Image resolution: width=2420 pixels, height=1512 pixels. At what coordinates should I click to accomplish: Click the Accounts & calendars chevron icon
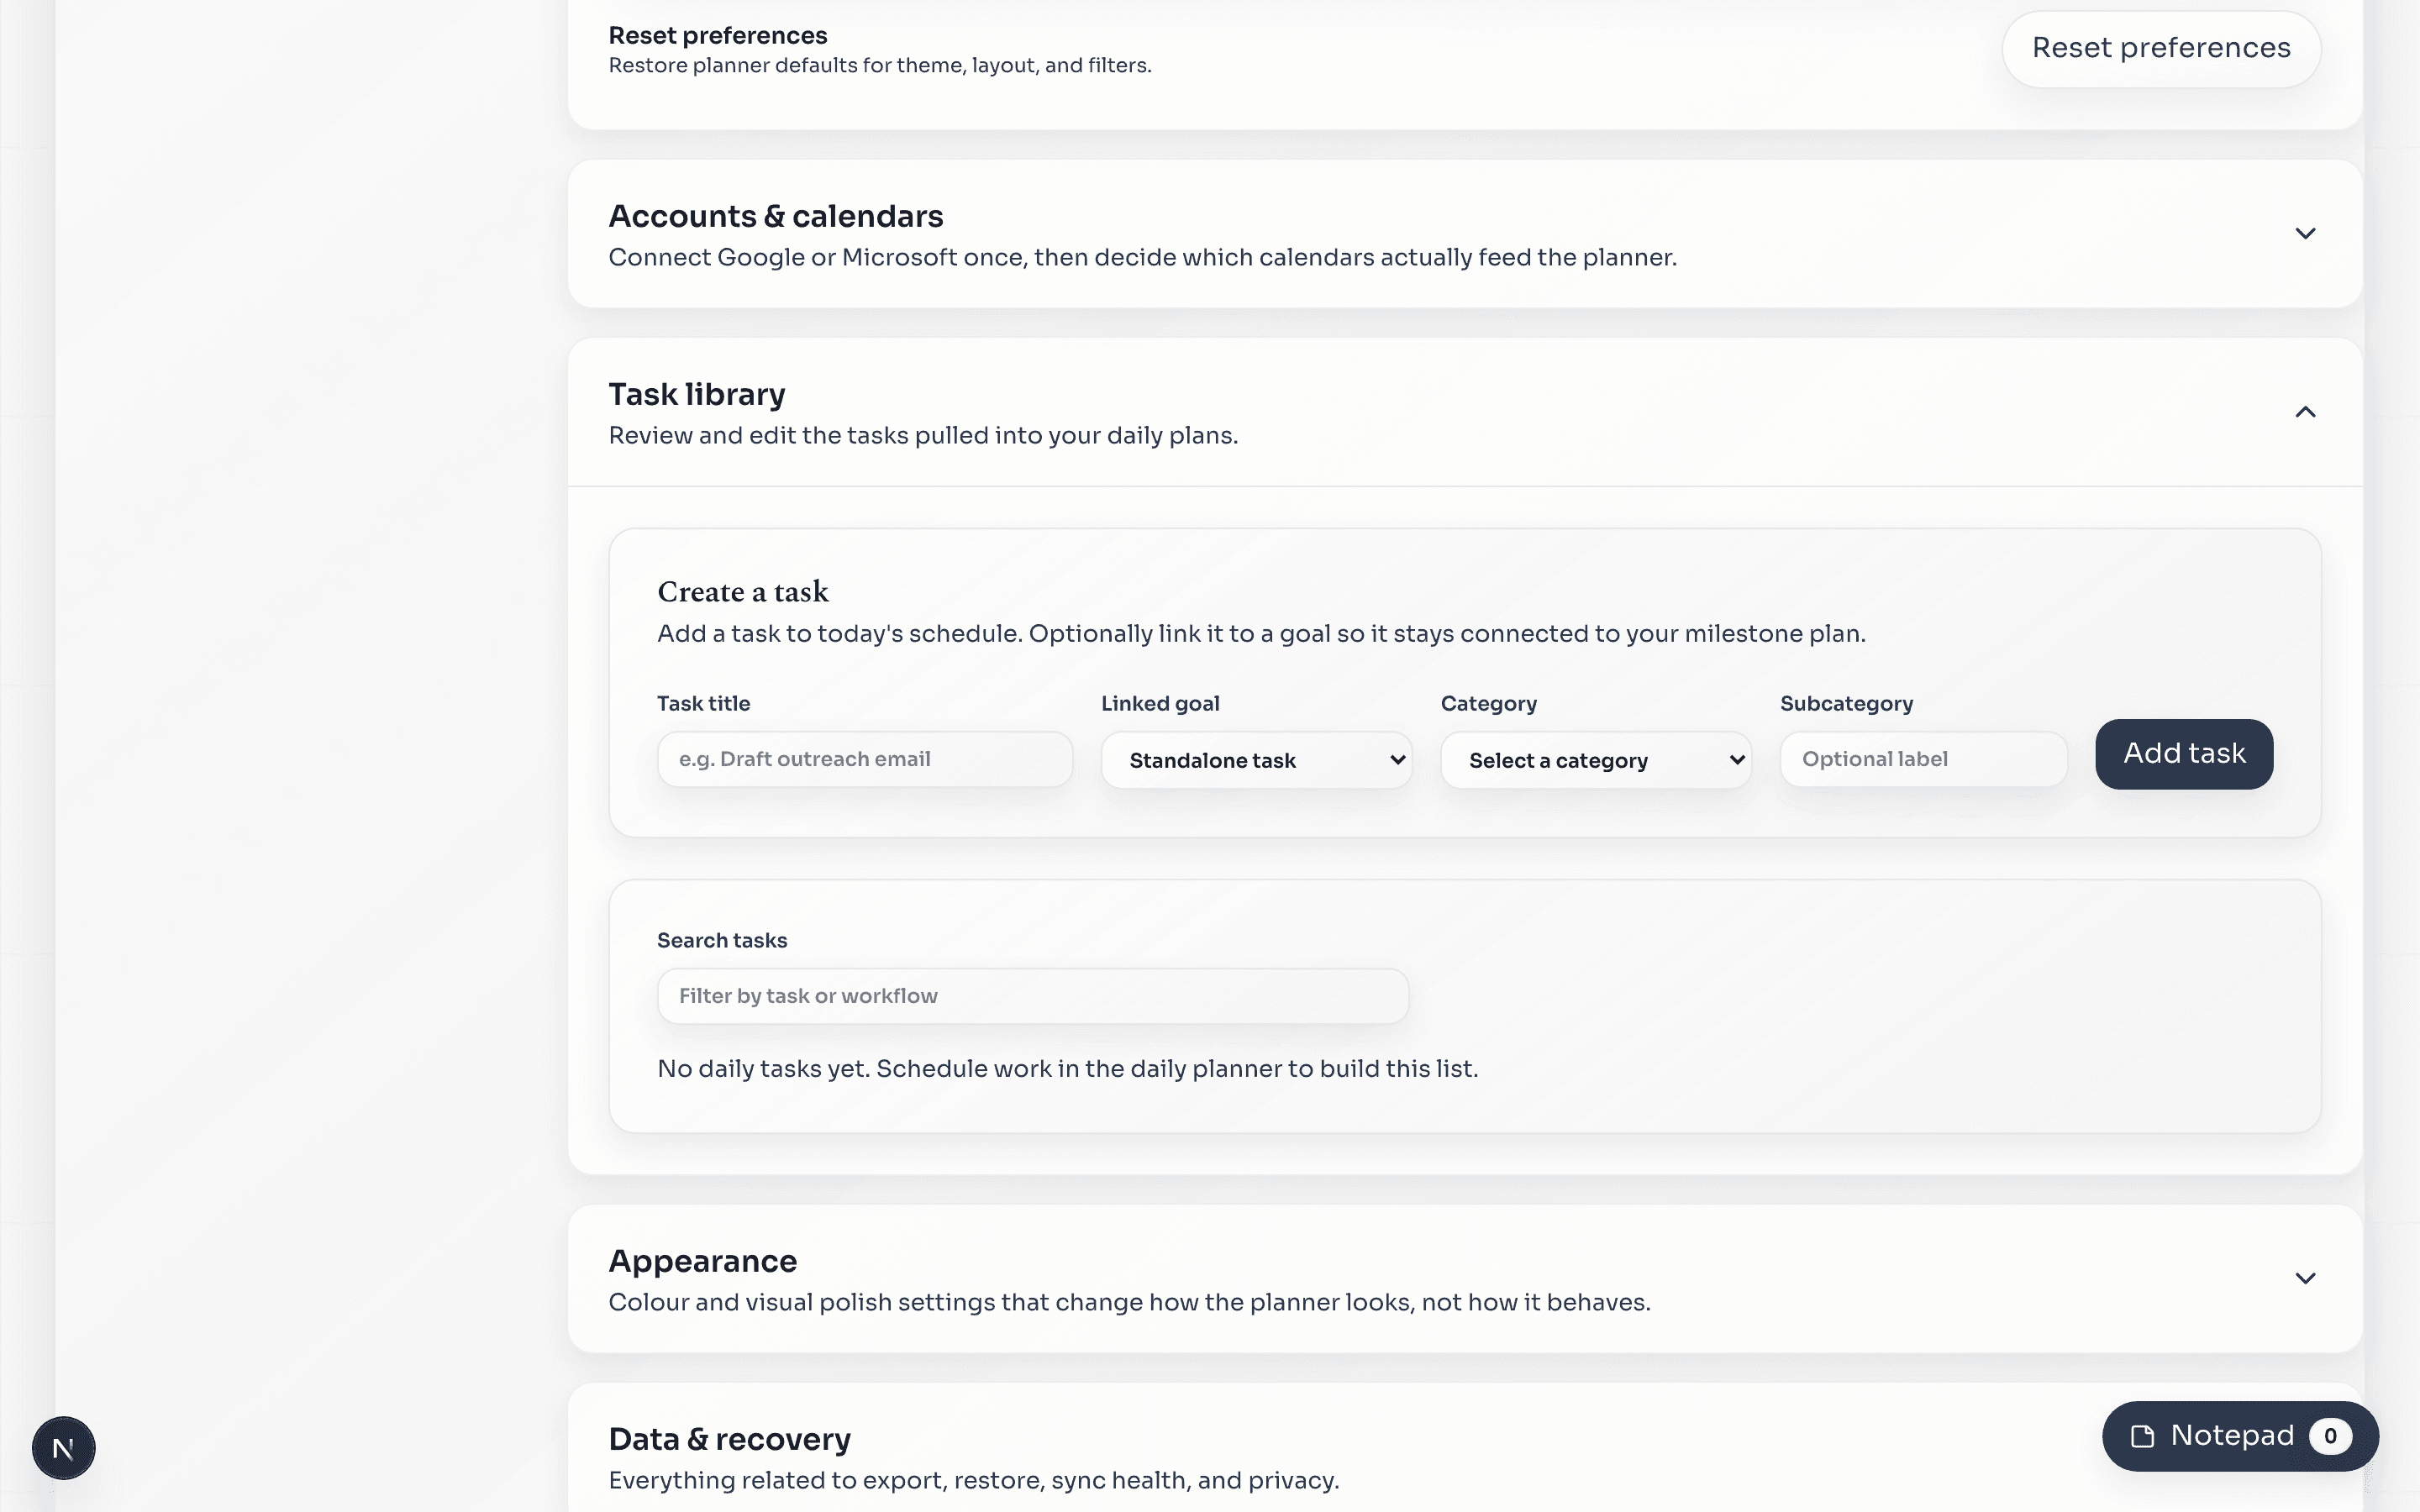coord(2306,233)
